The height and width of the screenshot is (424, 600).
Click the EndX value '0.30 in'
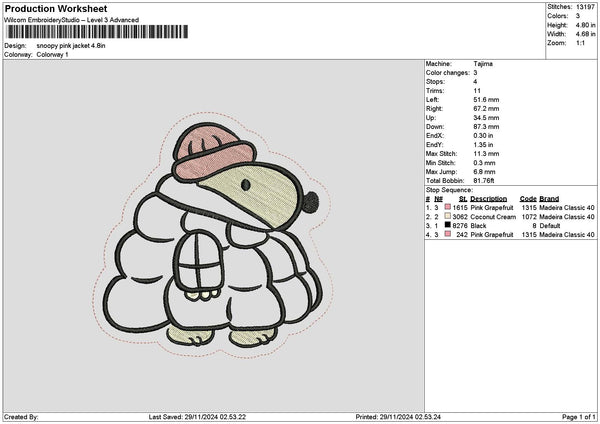coord(483,136)
